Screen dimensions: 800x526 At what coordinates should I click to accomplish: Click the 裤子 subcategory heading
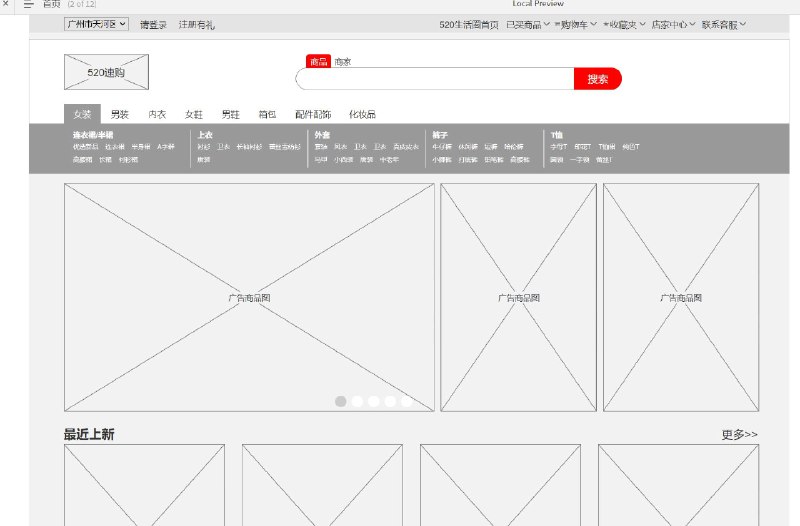tap(440, 135)
